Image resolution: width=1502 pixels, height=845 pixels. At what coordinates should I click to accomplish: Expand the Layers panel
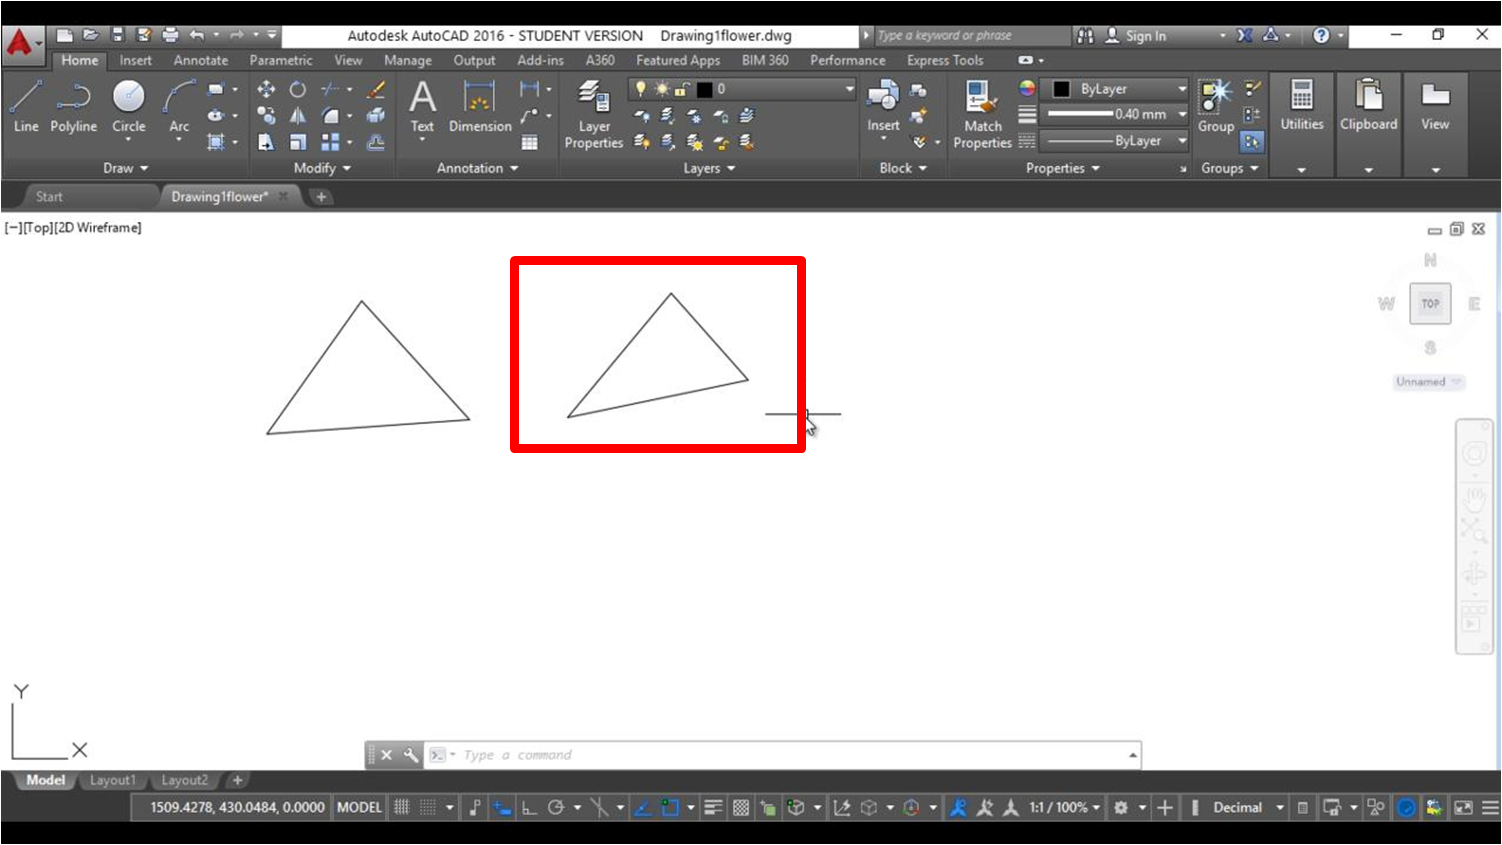point(709,168)
